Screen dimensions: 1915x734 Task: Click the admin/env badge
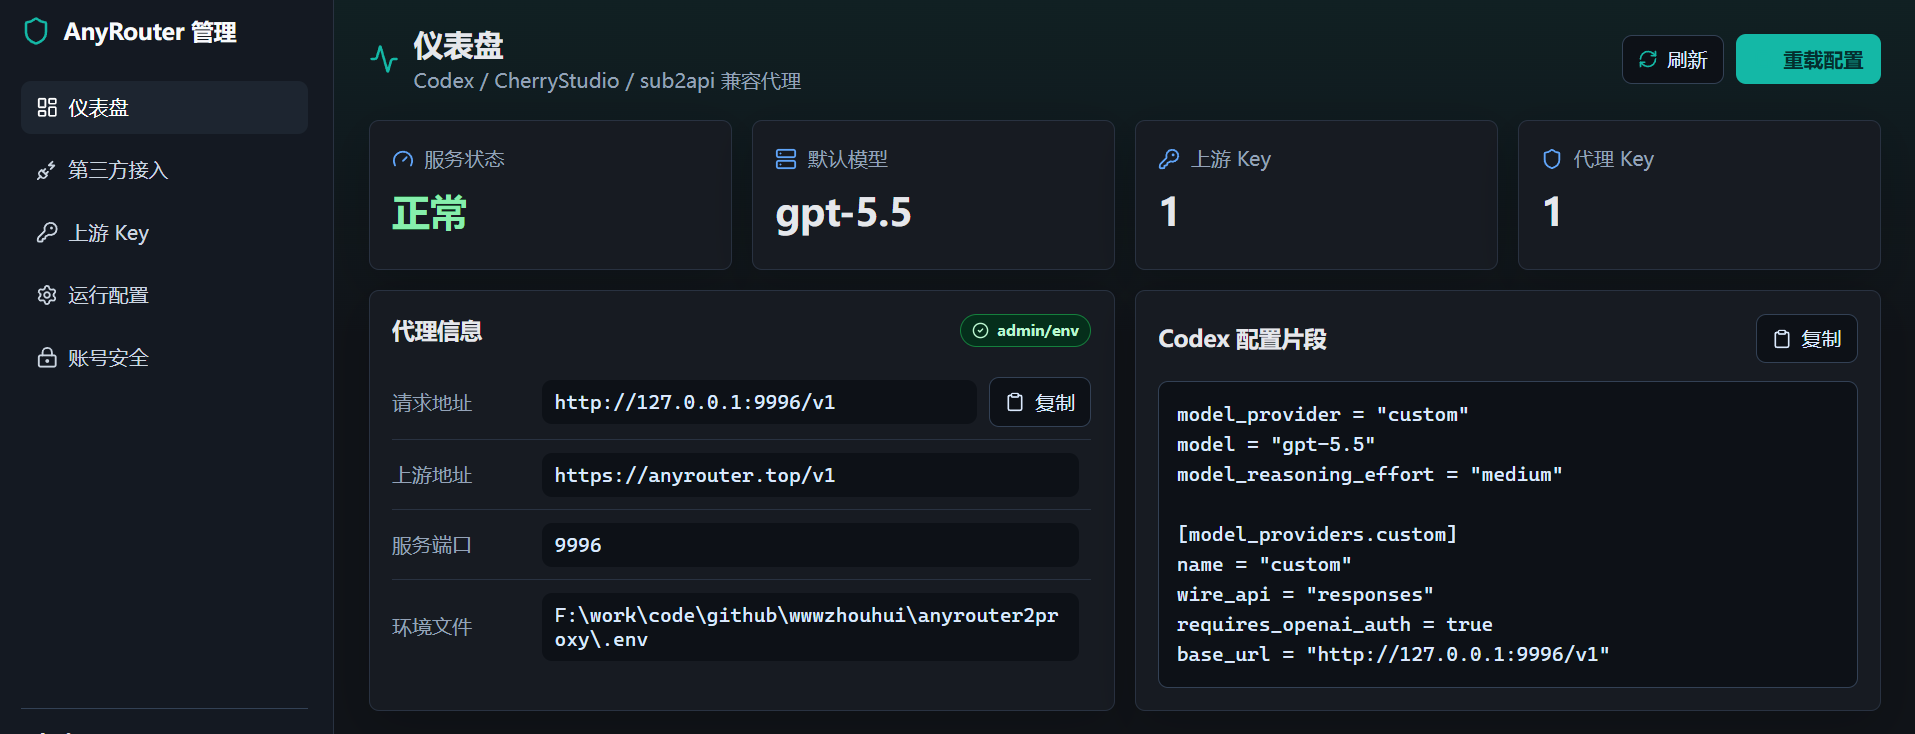coord(1025,331)
